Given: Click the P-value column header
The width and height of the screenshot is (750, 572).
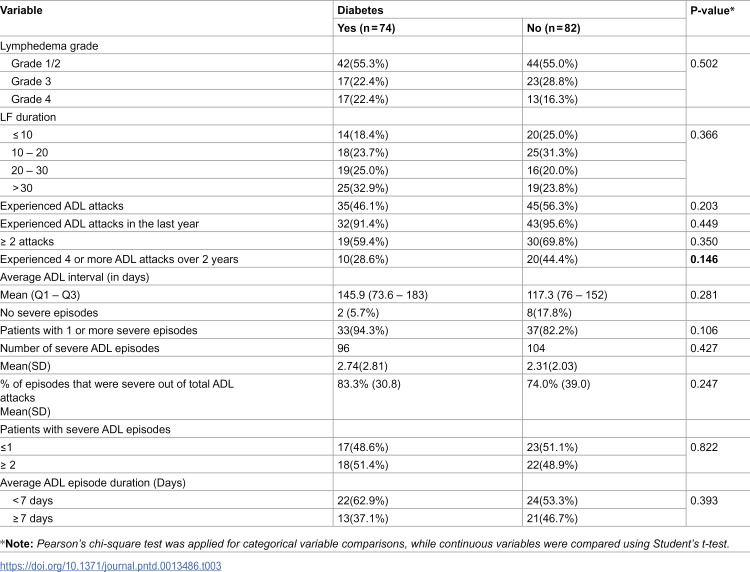Looking at the screenshot, I should click(713, 9).
